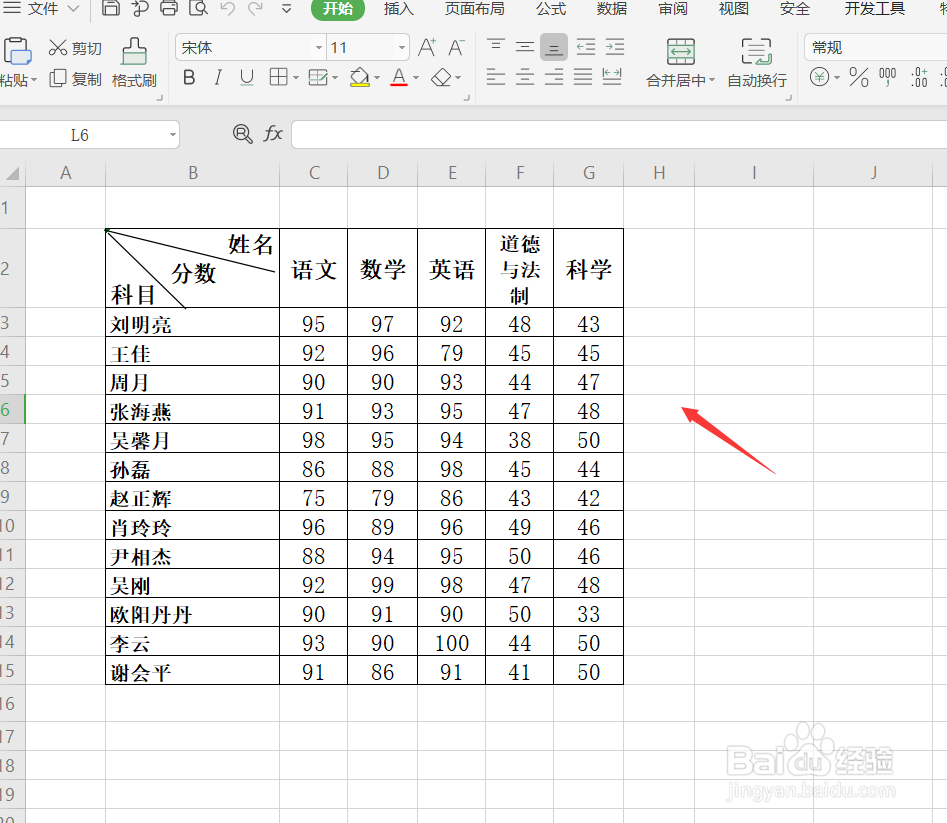Switch to the 插入 ribbon tab
Screen dimensions: 947x823
pos(398,9)
